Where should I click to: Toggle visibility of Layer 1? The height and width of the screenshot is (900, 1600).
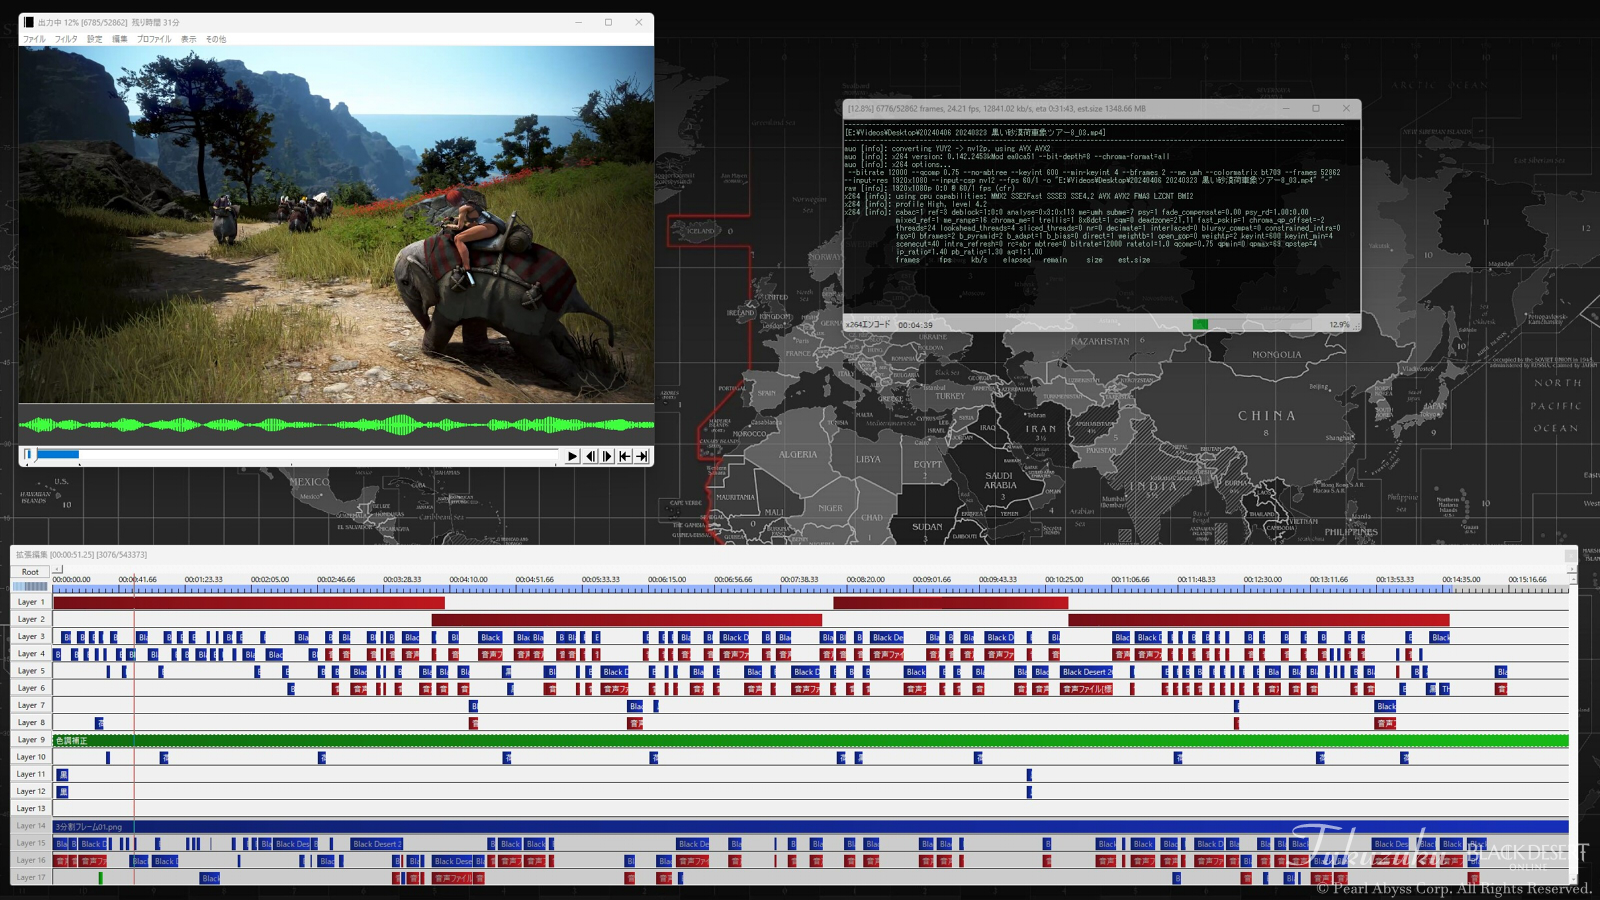(x=30, y=602)
